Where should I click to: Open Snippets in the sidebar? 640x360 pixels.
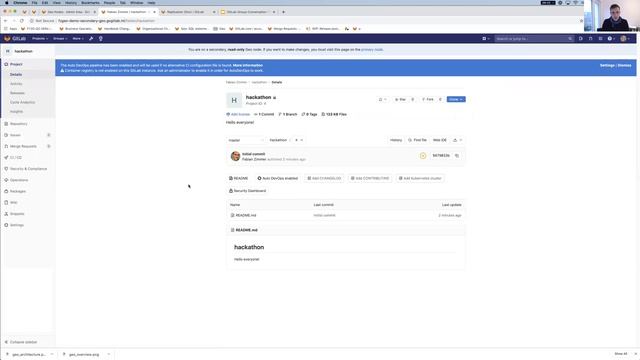pyautogui.click(x=17, y=214)
